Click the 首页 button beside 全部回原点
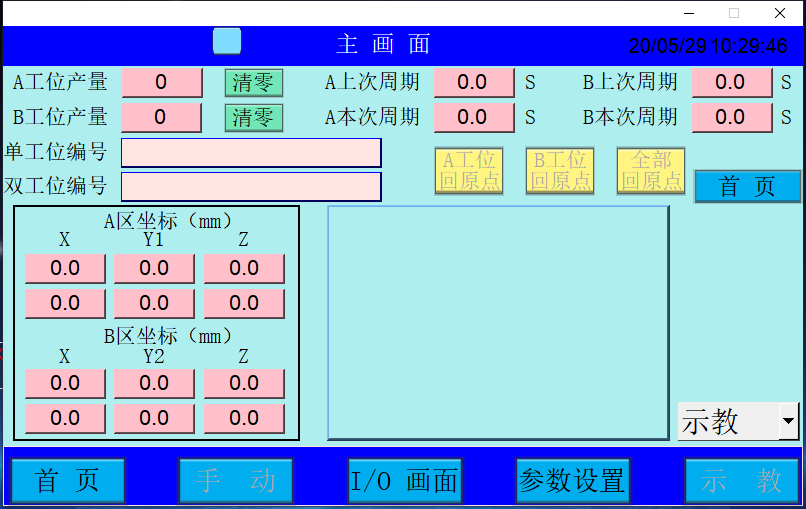The image size is (806, 509). tap(747, 186)
